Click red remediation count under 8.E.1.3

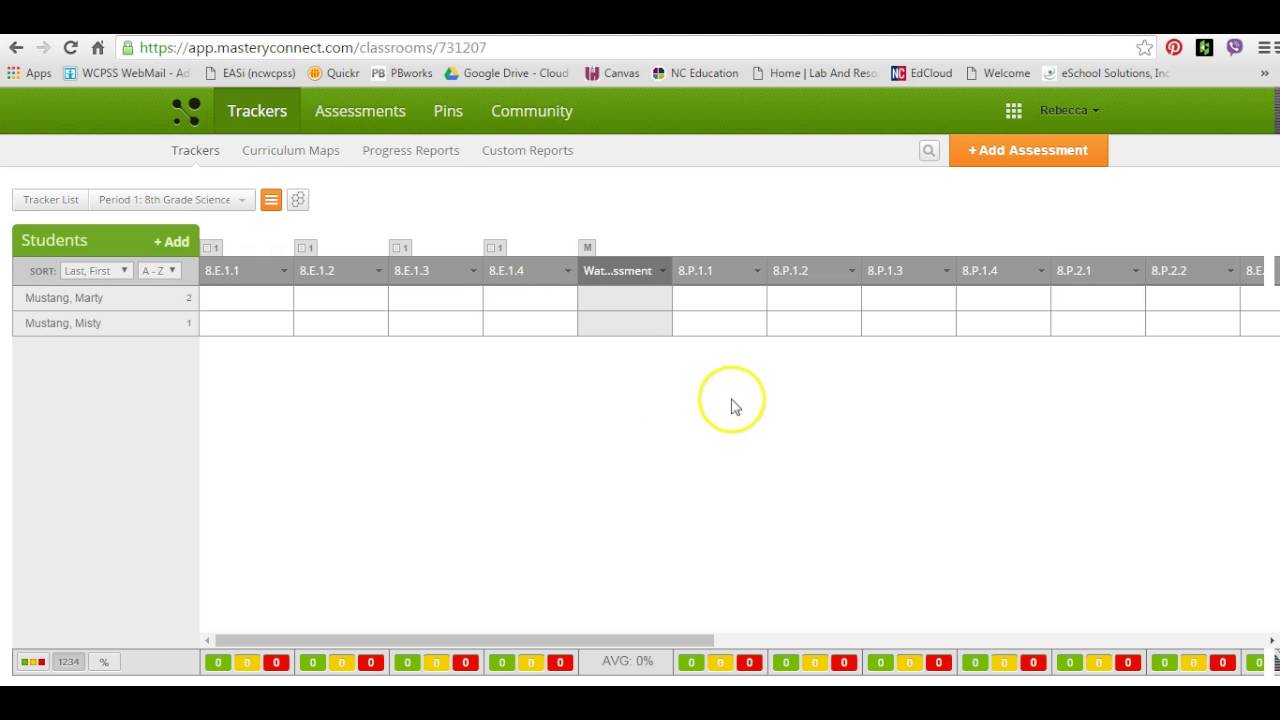click(465, 662)
